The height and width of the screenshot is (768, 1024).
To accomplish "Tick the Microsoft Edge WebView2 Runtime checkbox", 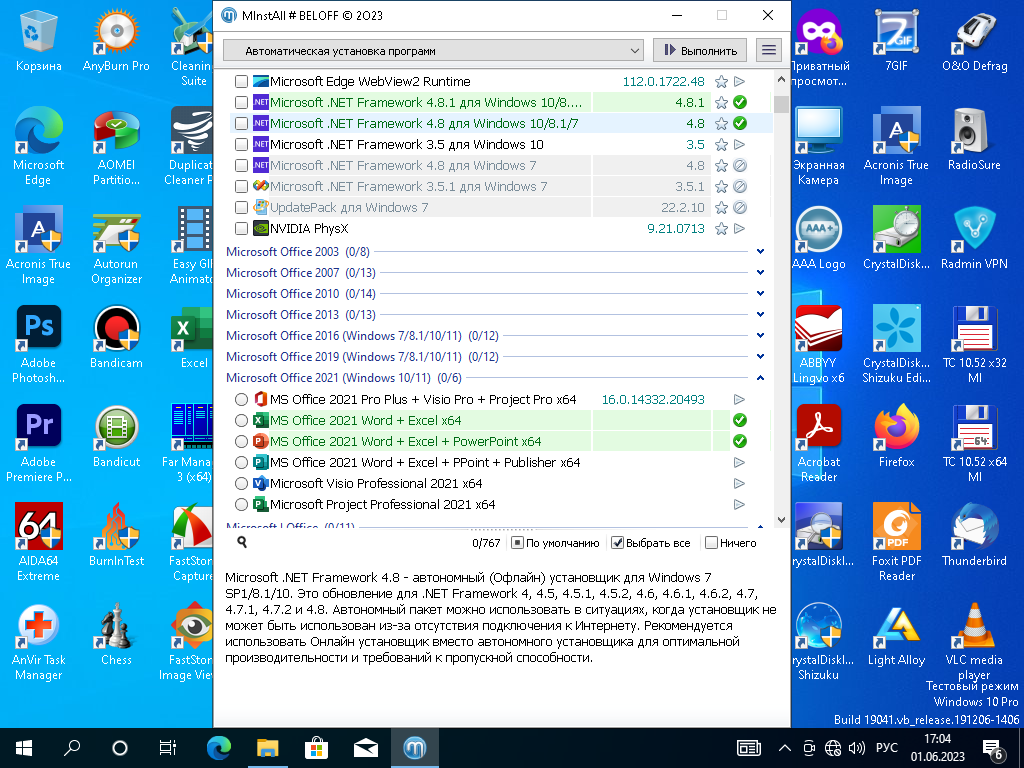I will pos(242,82).
